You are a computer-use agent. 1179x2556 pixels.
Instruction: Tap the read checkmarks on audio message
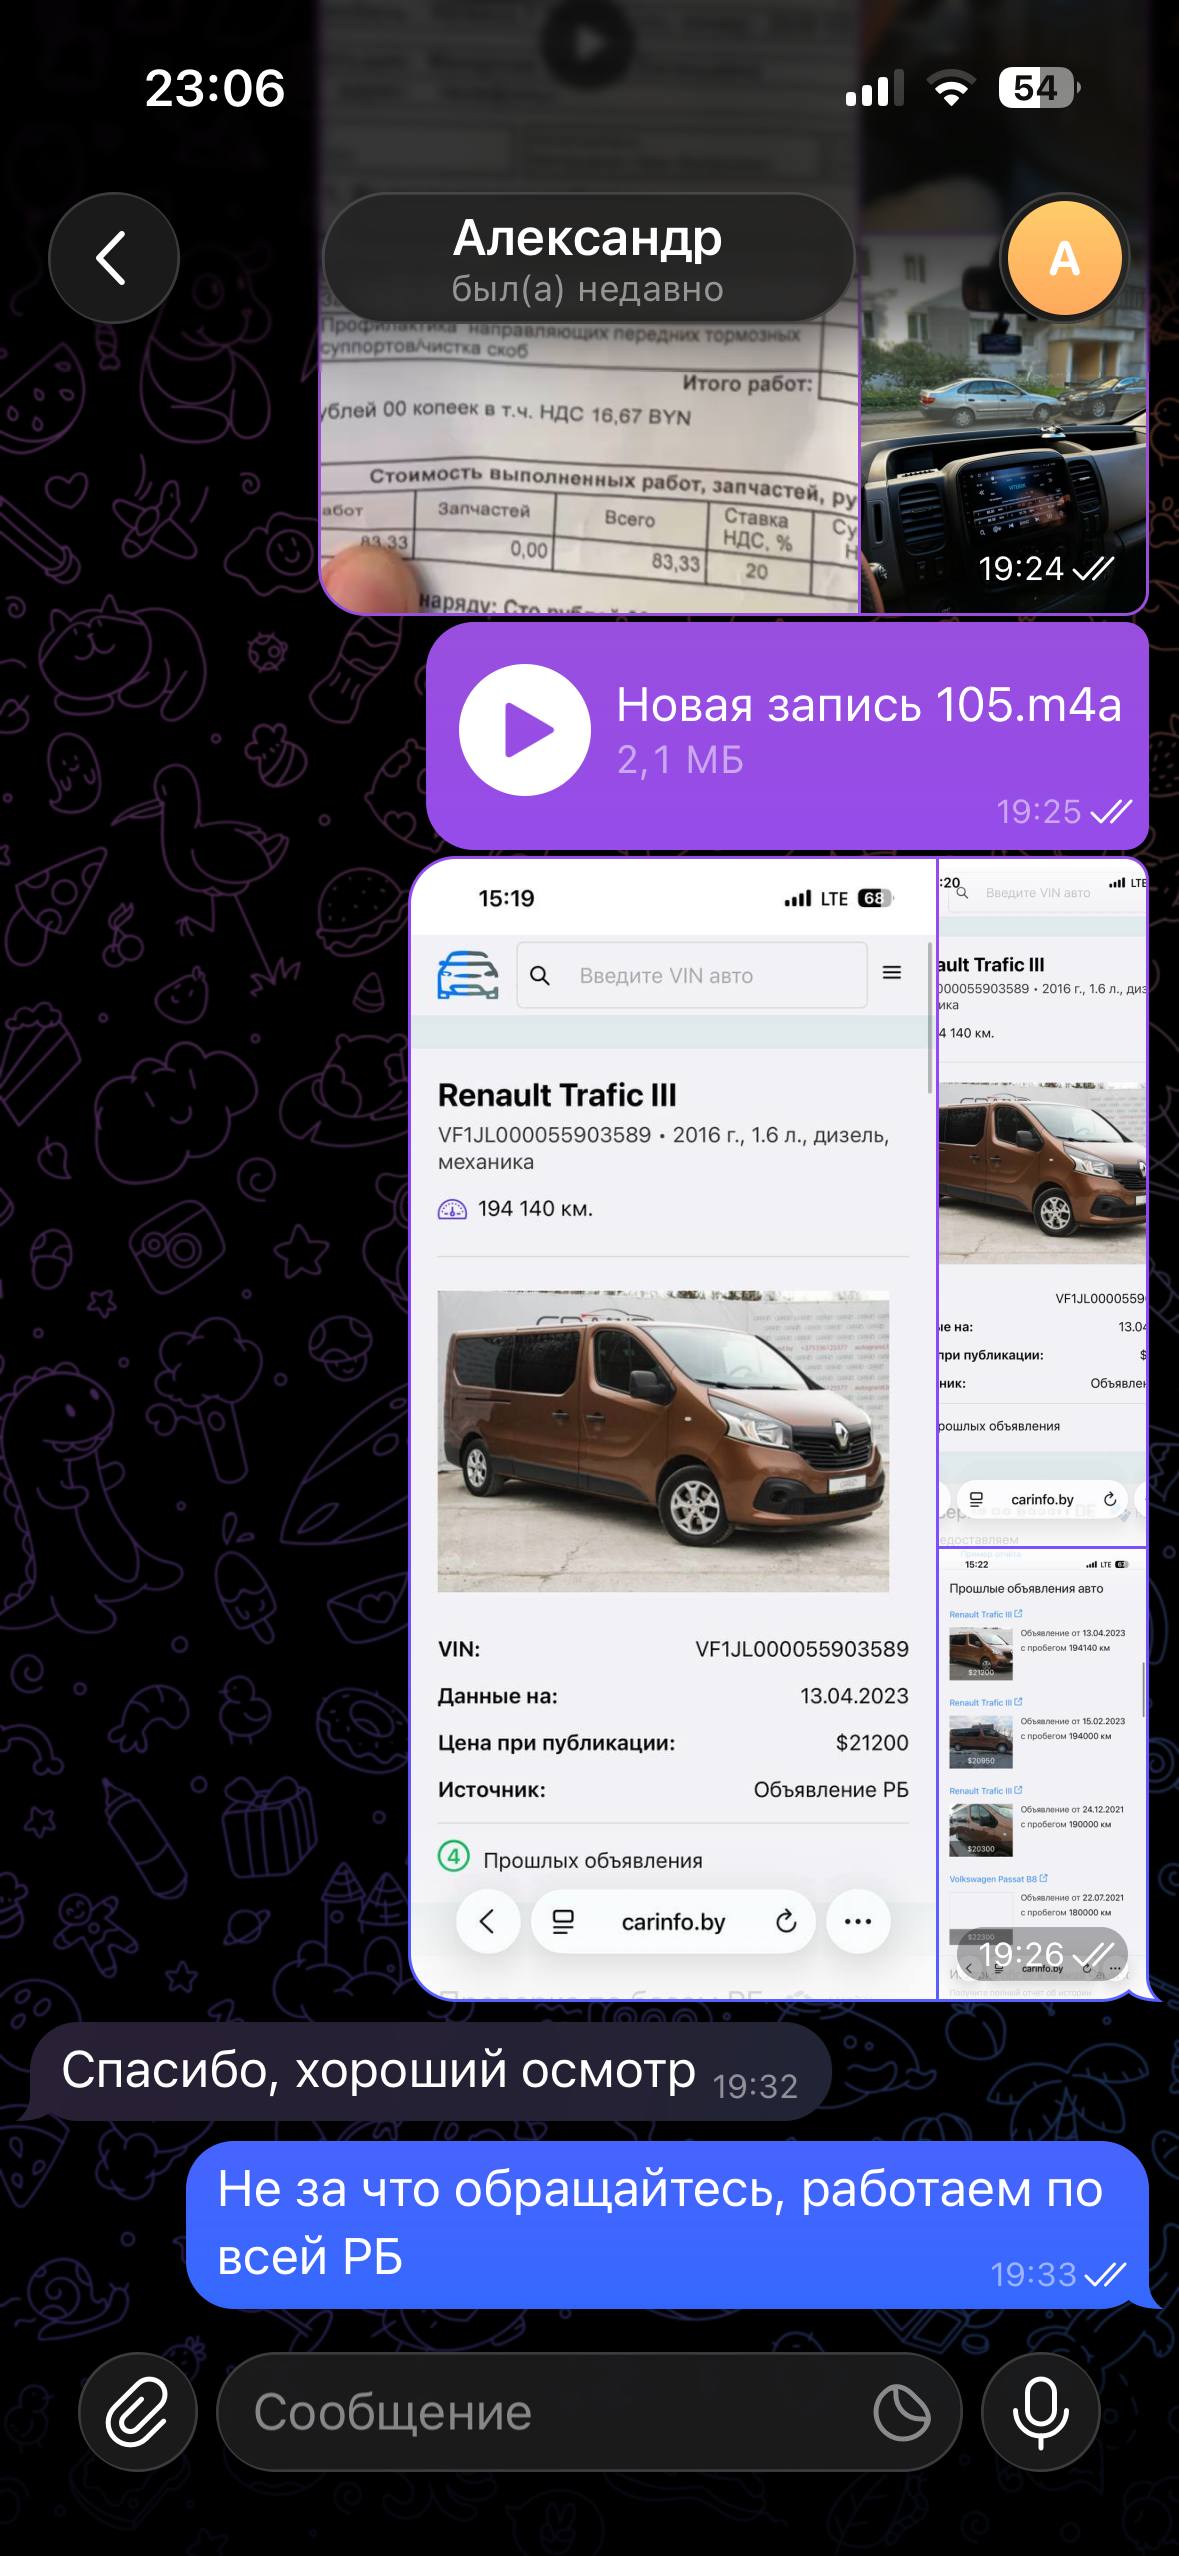(1111, 811)
